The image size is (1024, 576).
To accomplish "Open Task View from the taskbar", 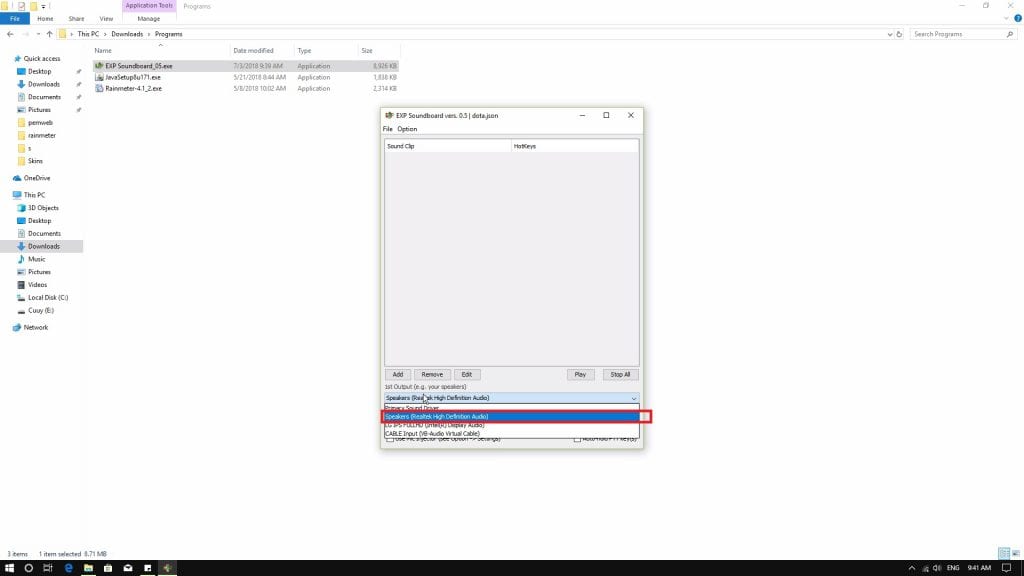I will (x=48, y=568).
